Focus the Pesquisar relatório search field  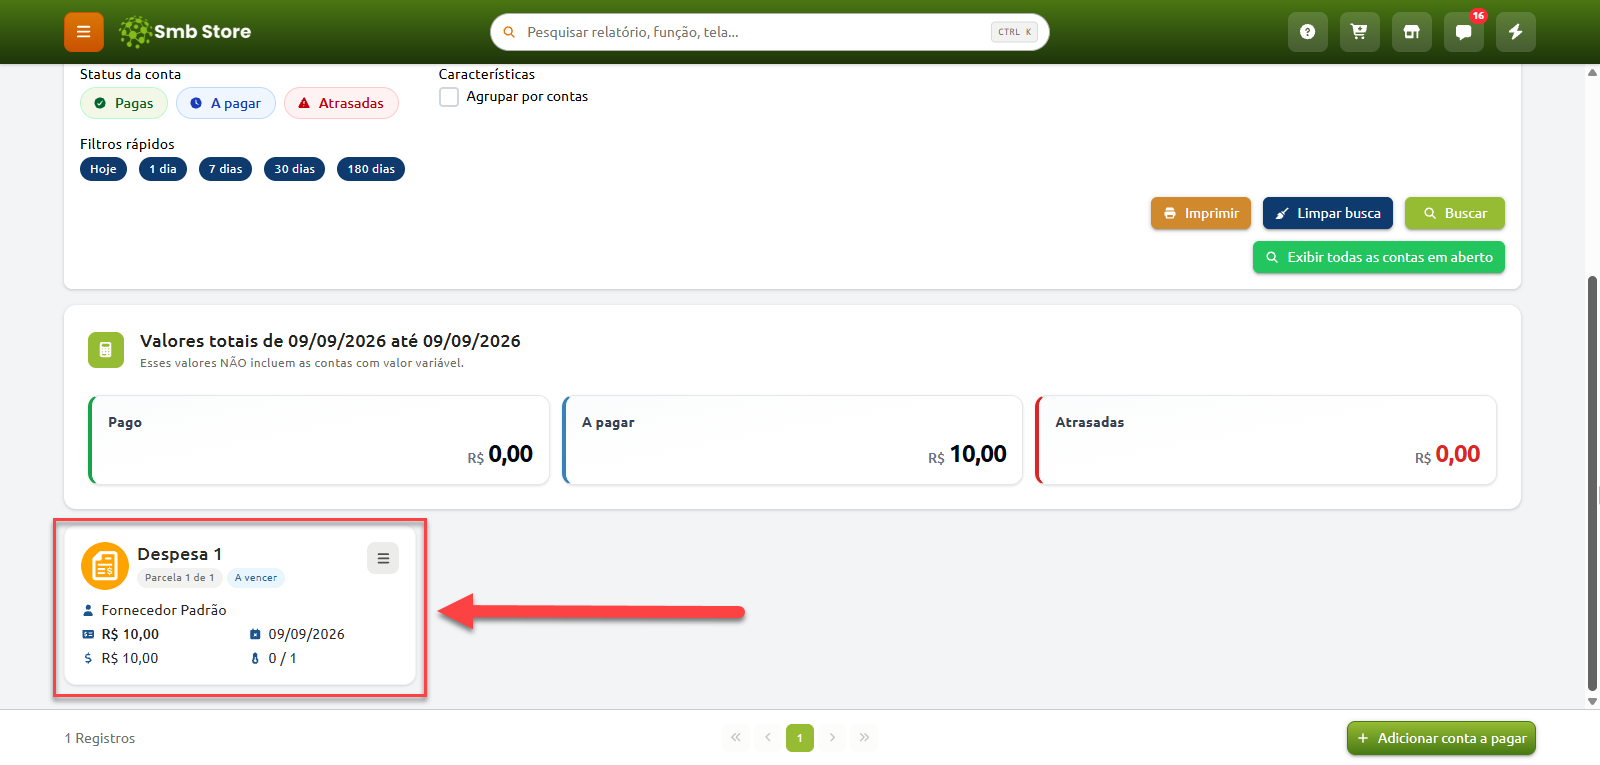[x=770, y=32]
